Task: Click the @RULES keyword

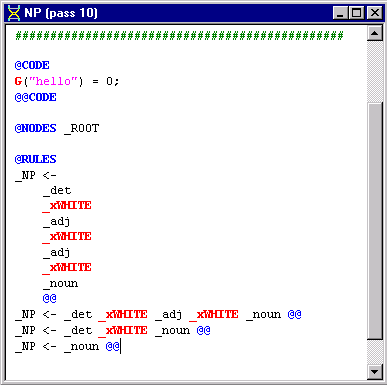Action: coord(36,159)
